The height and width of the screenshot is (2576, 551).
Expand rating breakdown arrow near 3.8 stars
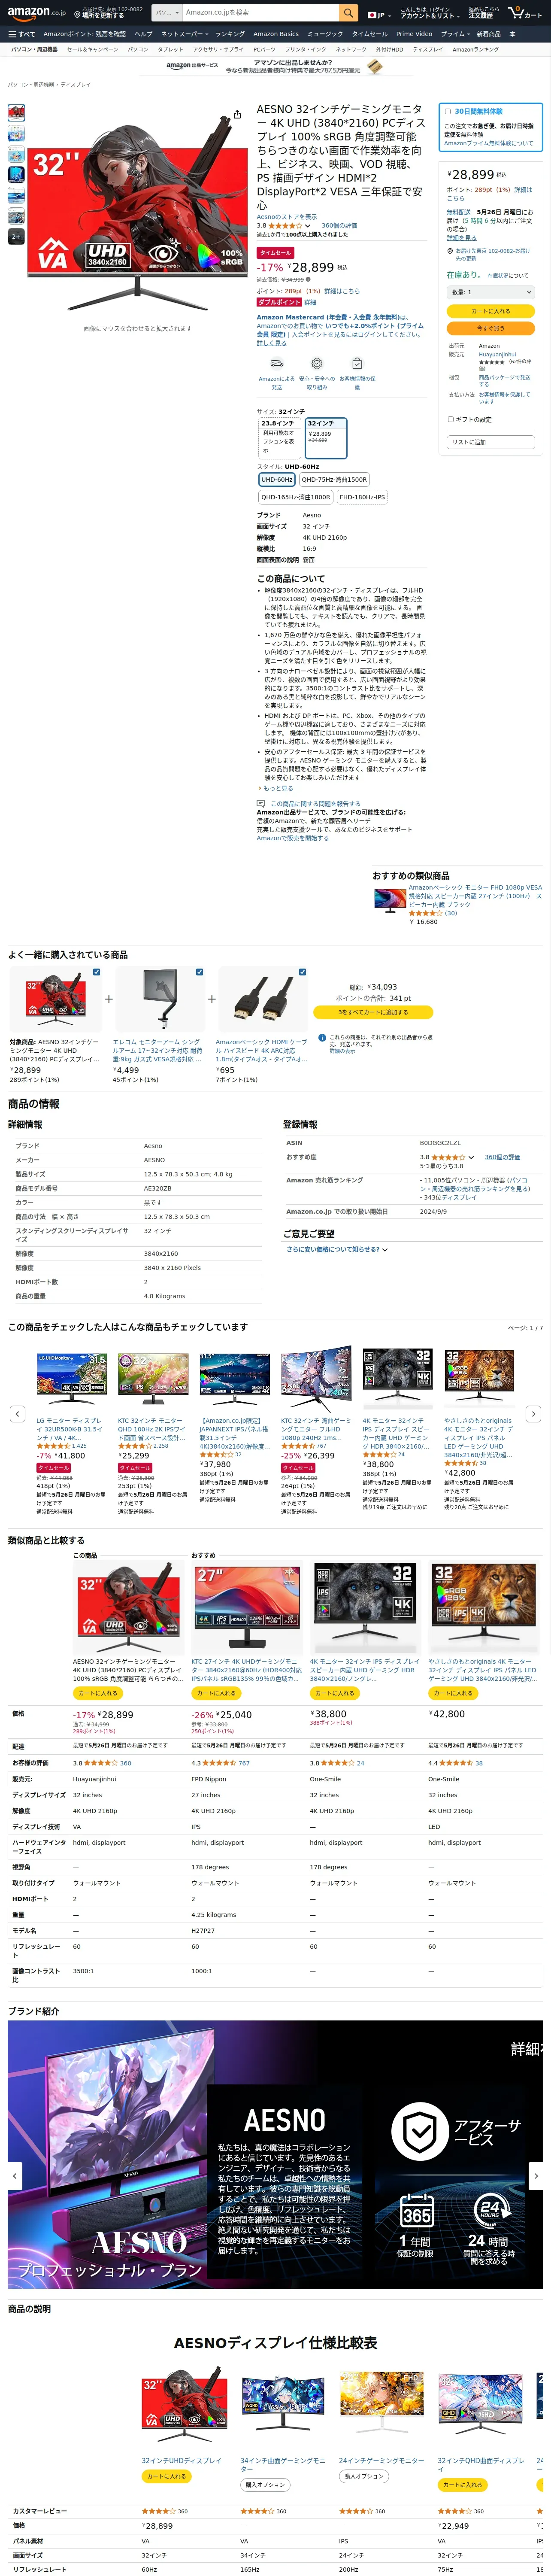[308, 226]
